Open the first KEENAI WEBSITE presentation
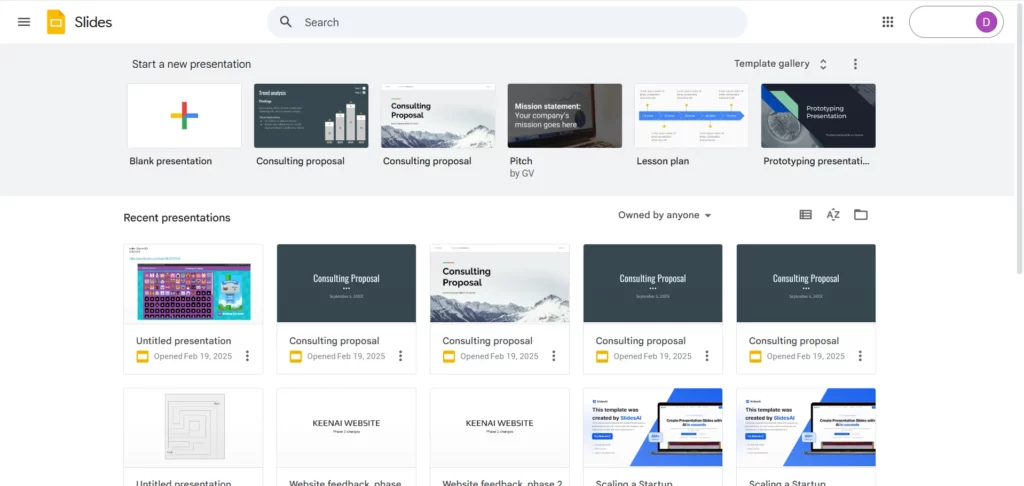 coord(346,427)
